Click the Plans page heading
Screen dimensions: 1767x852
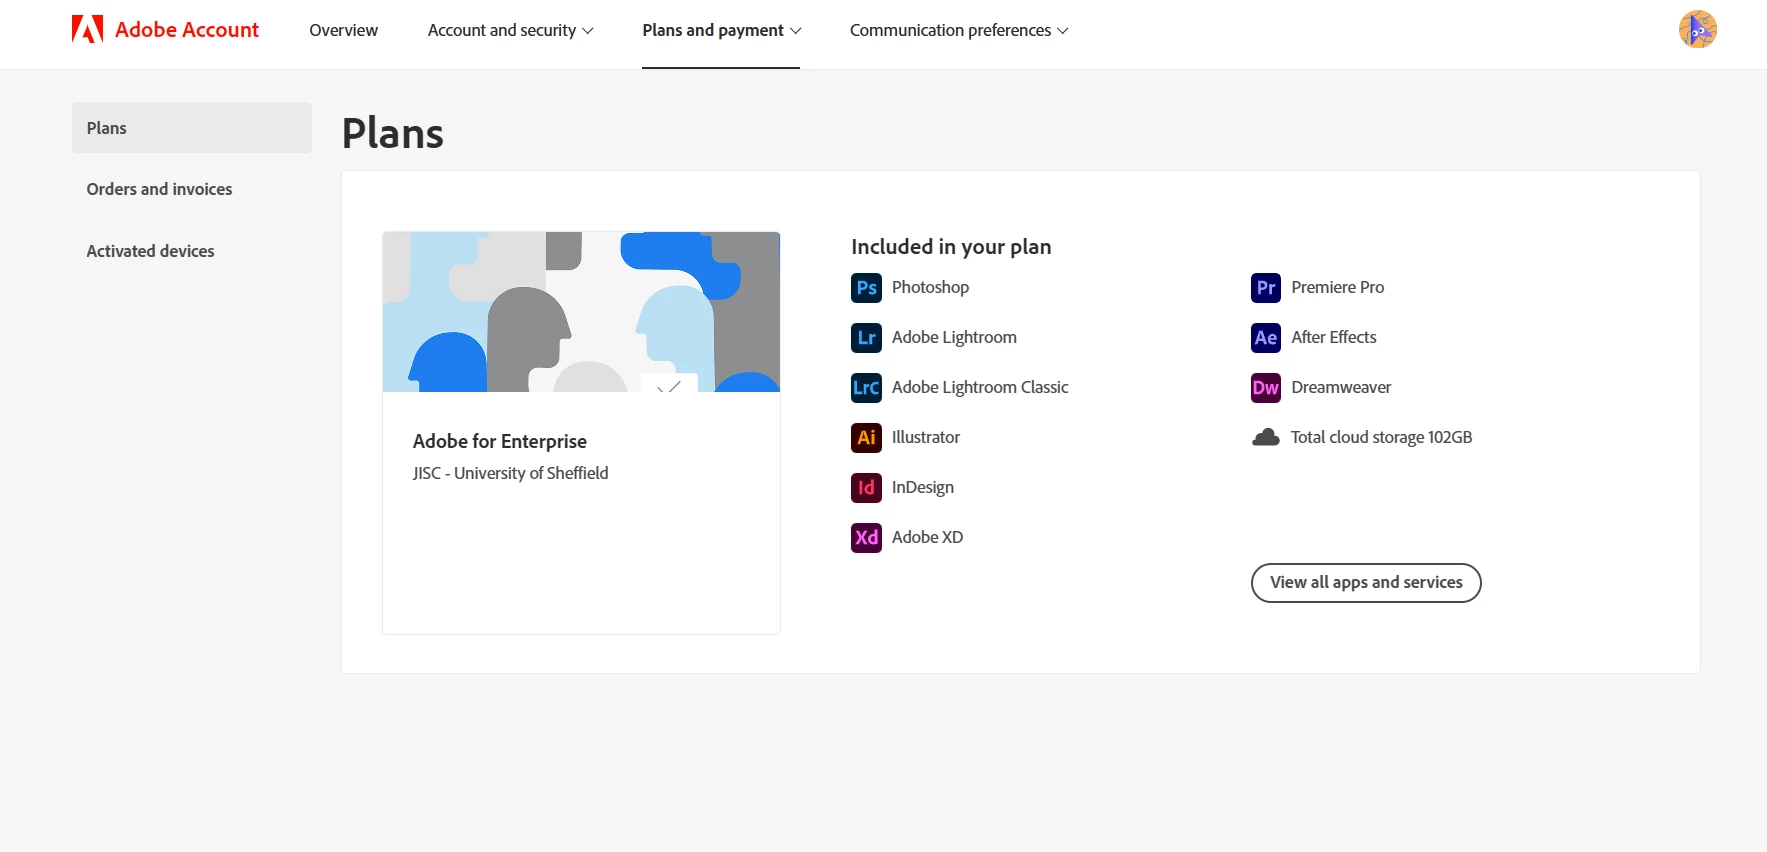click(393, 133)
